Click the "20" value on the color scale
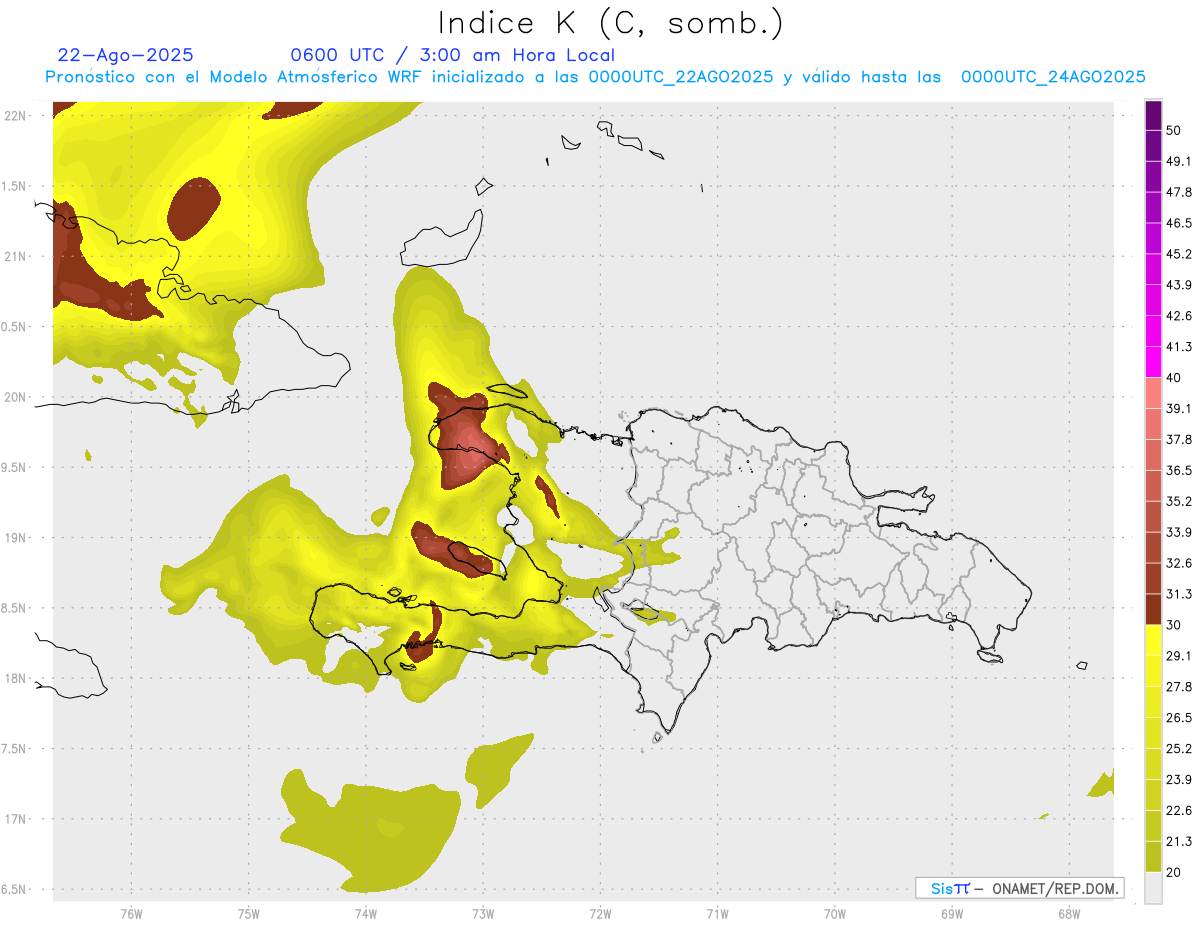Screen dimensions: 1200x927 [1173, 872]
